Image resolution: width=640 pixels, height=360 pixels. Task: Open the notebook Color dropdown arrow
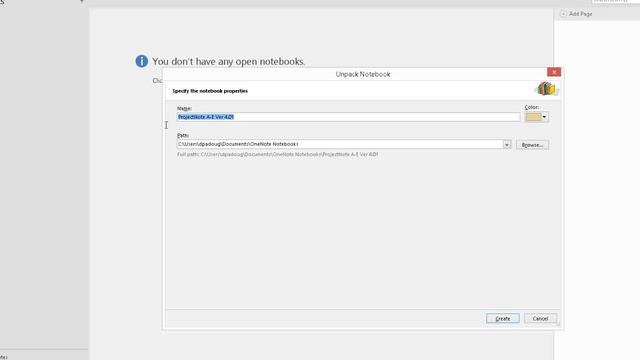click(544, 117)
